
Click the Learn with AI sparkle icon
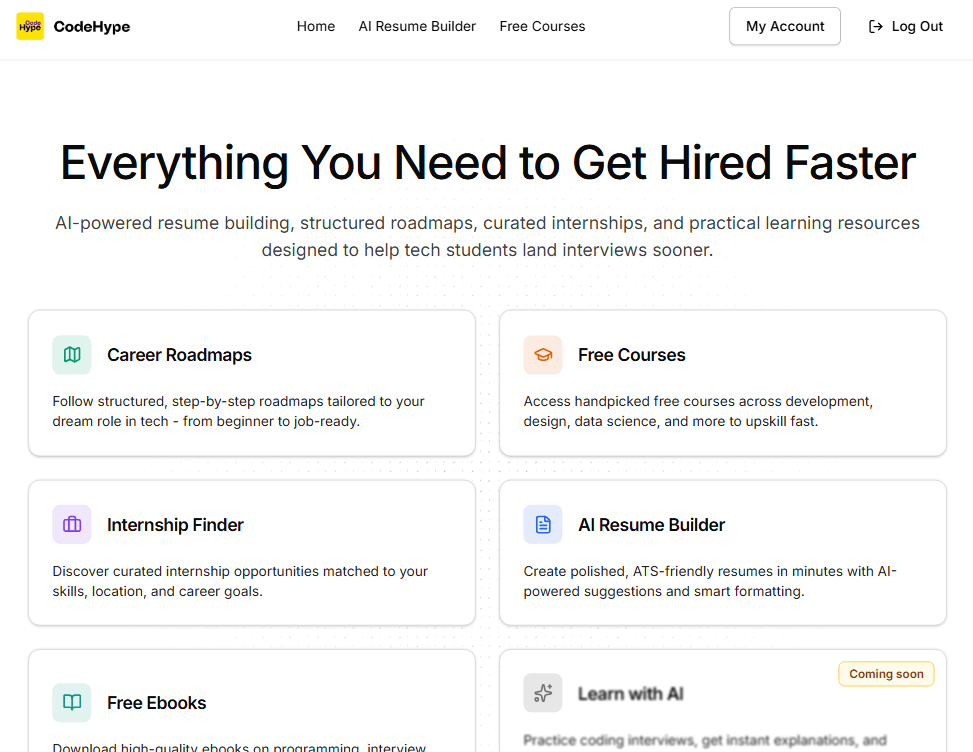[x=543, y=693]
